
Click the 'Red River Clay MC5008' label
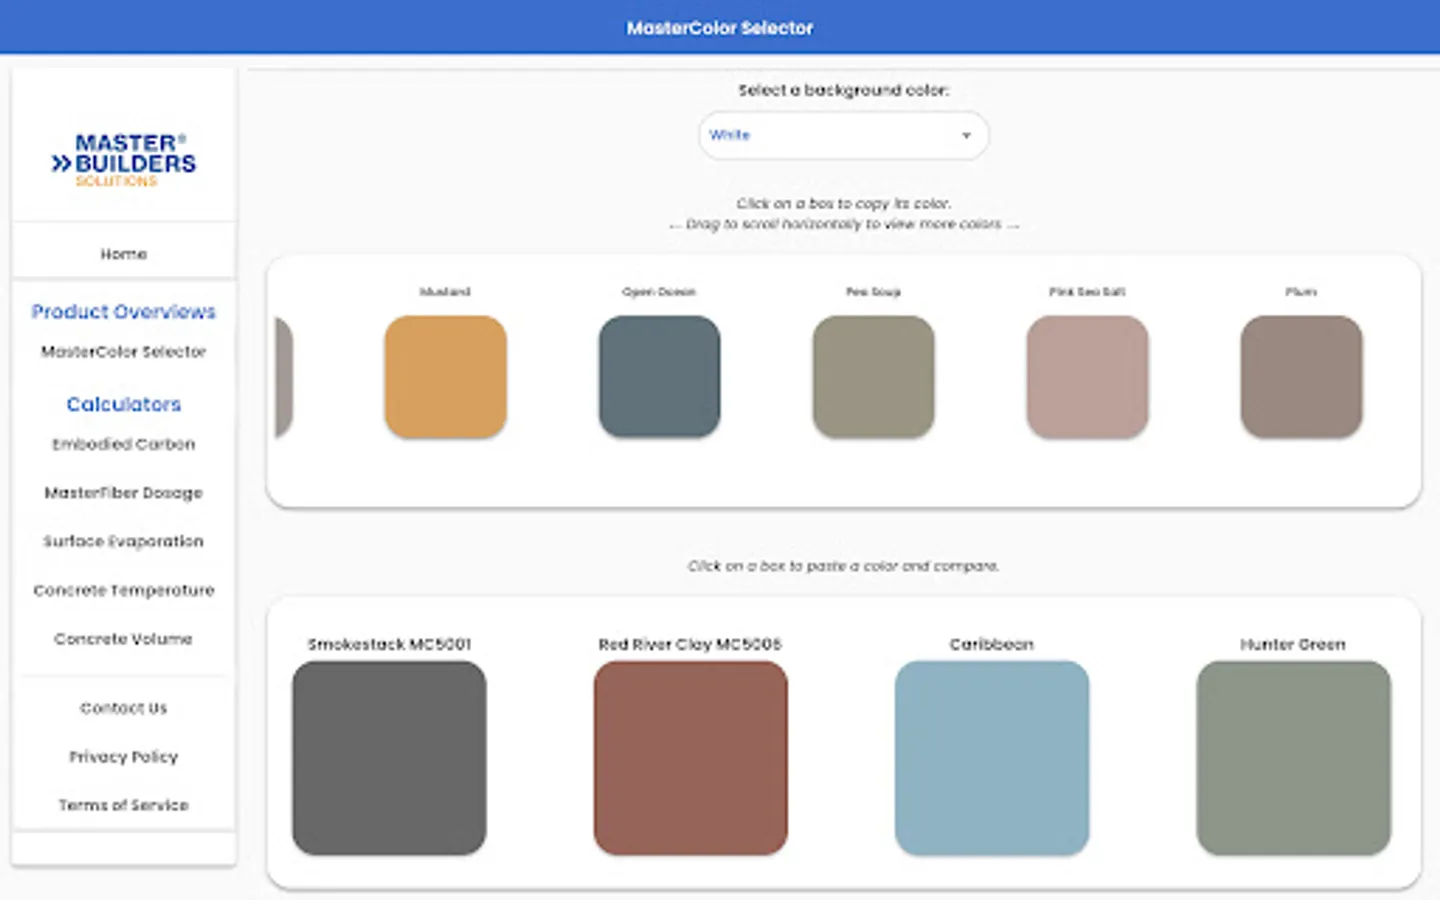[x=690, y=644]
